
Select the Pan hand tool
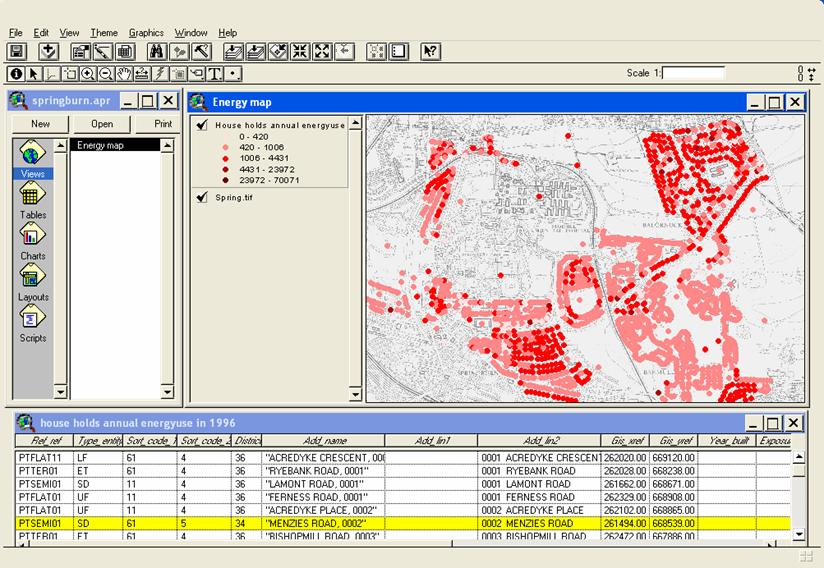click(123, 74)
